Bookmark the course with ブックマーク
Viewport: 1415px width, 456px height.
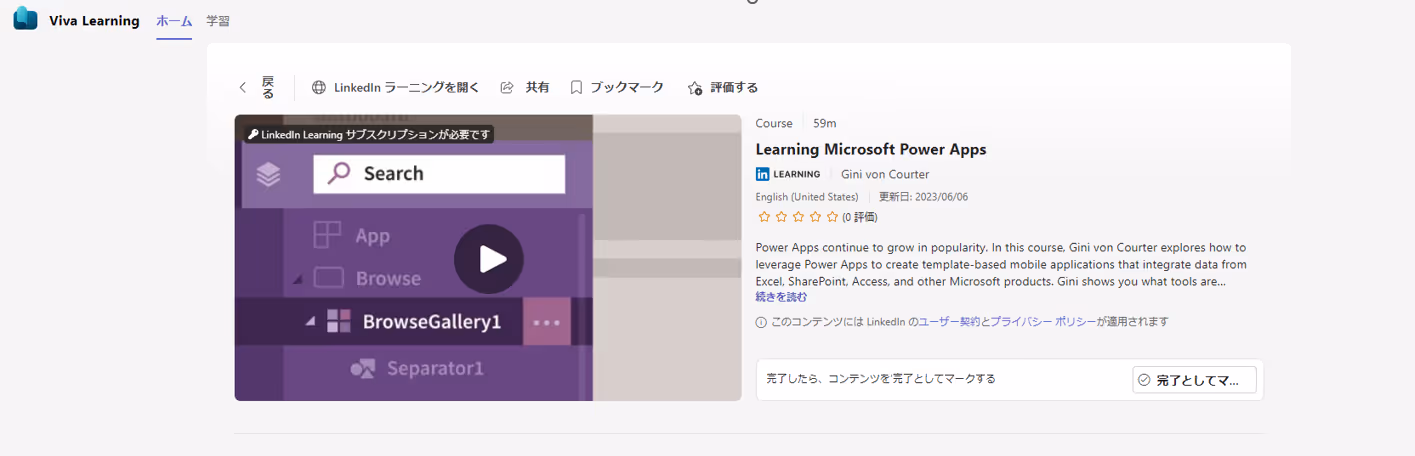tap(627, 88)
